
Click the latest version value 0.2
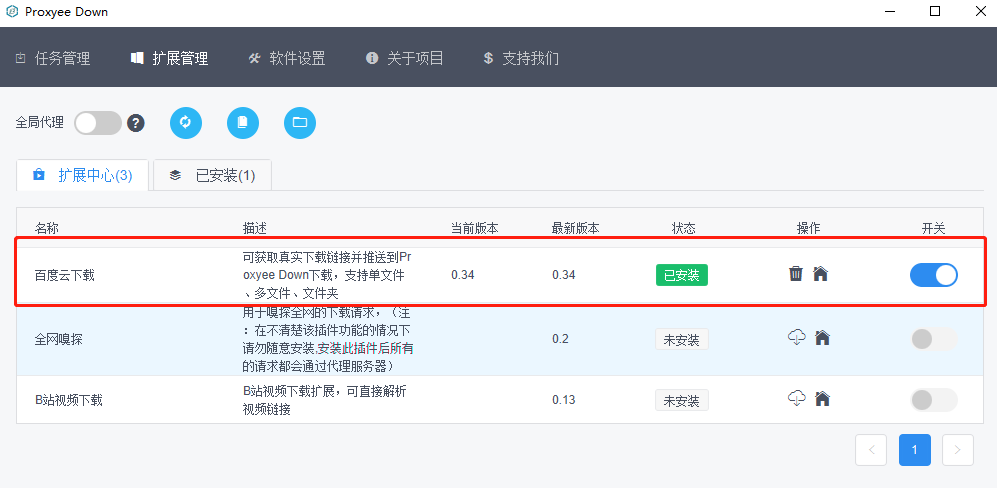[x=560, y=339]
